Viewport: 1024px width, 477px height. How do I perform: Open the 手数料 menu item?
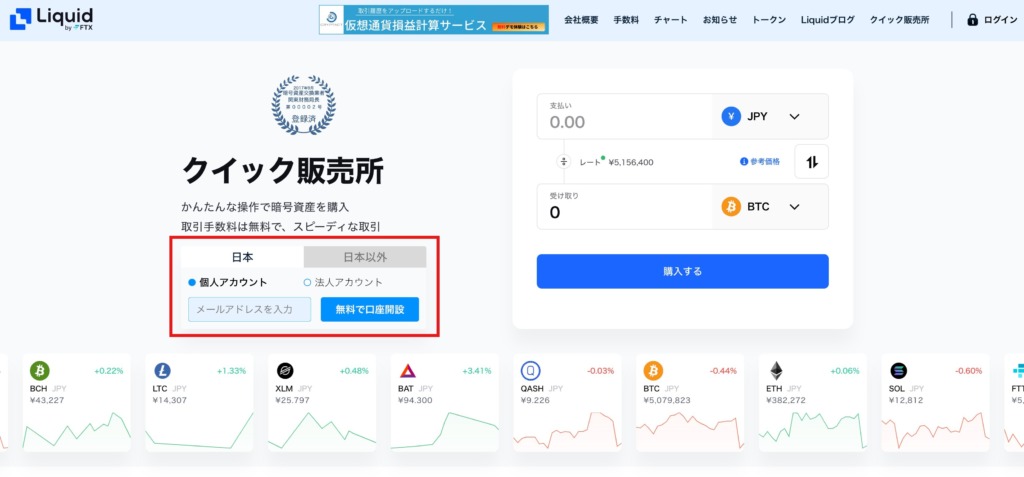pos(626,20)
